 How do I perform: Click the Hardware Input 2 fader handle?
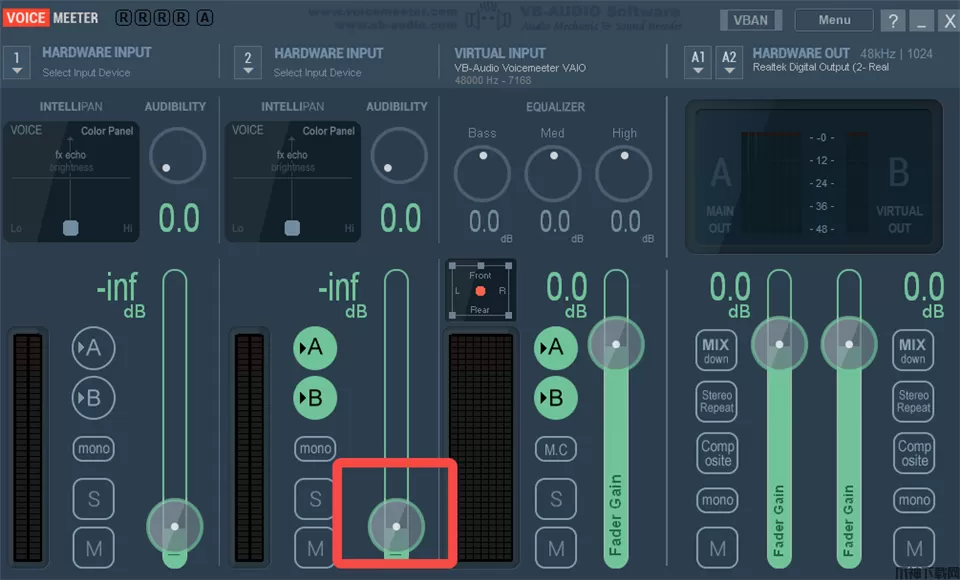coord(396,525)
